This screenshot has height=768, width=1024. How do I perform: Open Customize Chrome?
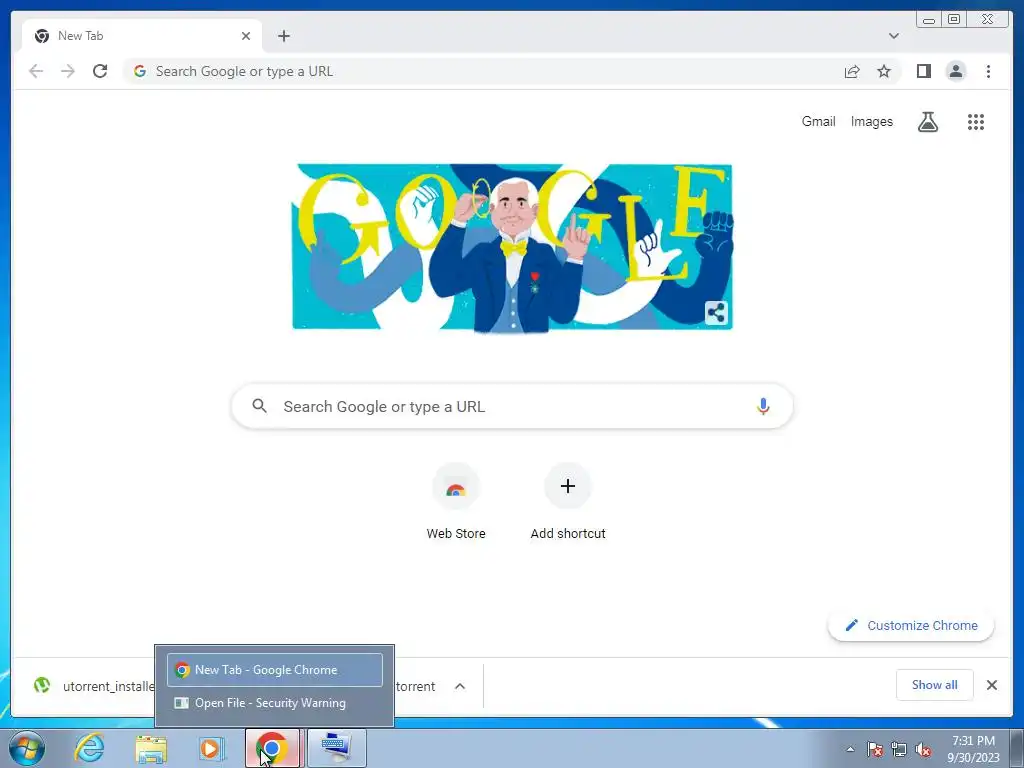point(911,626)
